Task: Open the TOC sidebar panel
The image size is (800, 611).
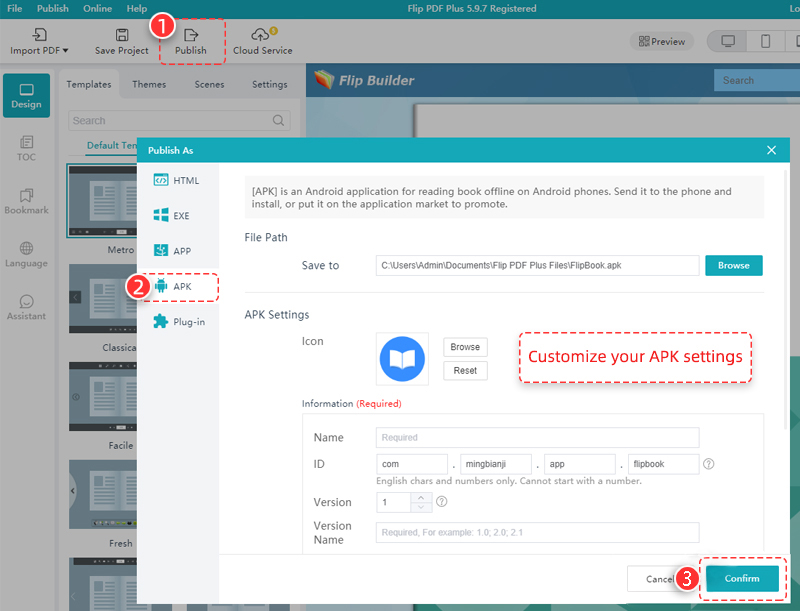Action: tap(27, 148)
